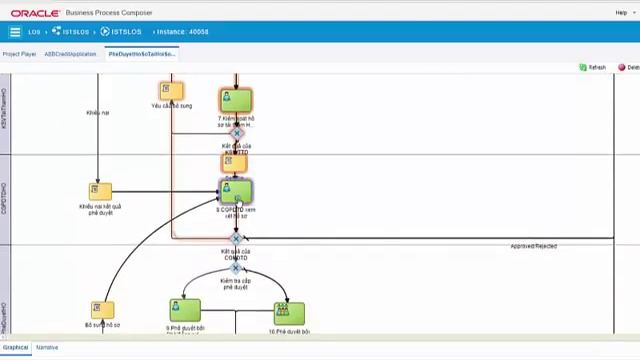The height and width of the screenshot is (360, 640).
Task: Click the ISTSLOS process breadcrumb with play icon
Action: pyautogui.click(x=121, y=31)
